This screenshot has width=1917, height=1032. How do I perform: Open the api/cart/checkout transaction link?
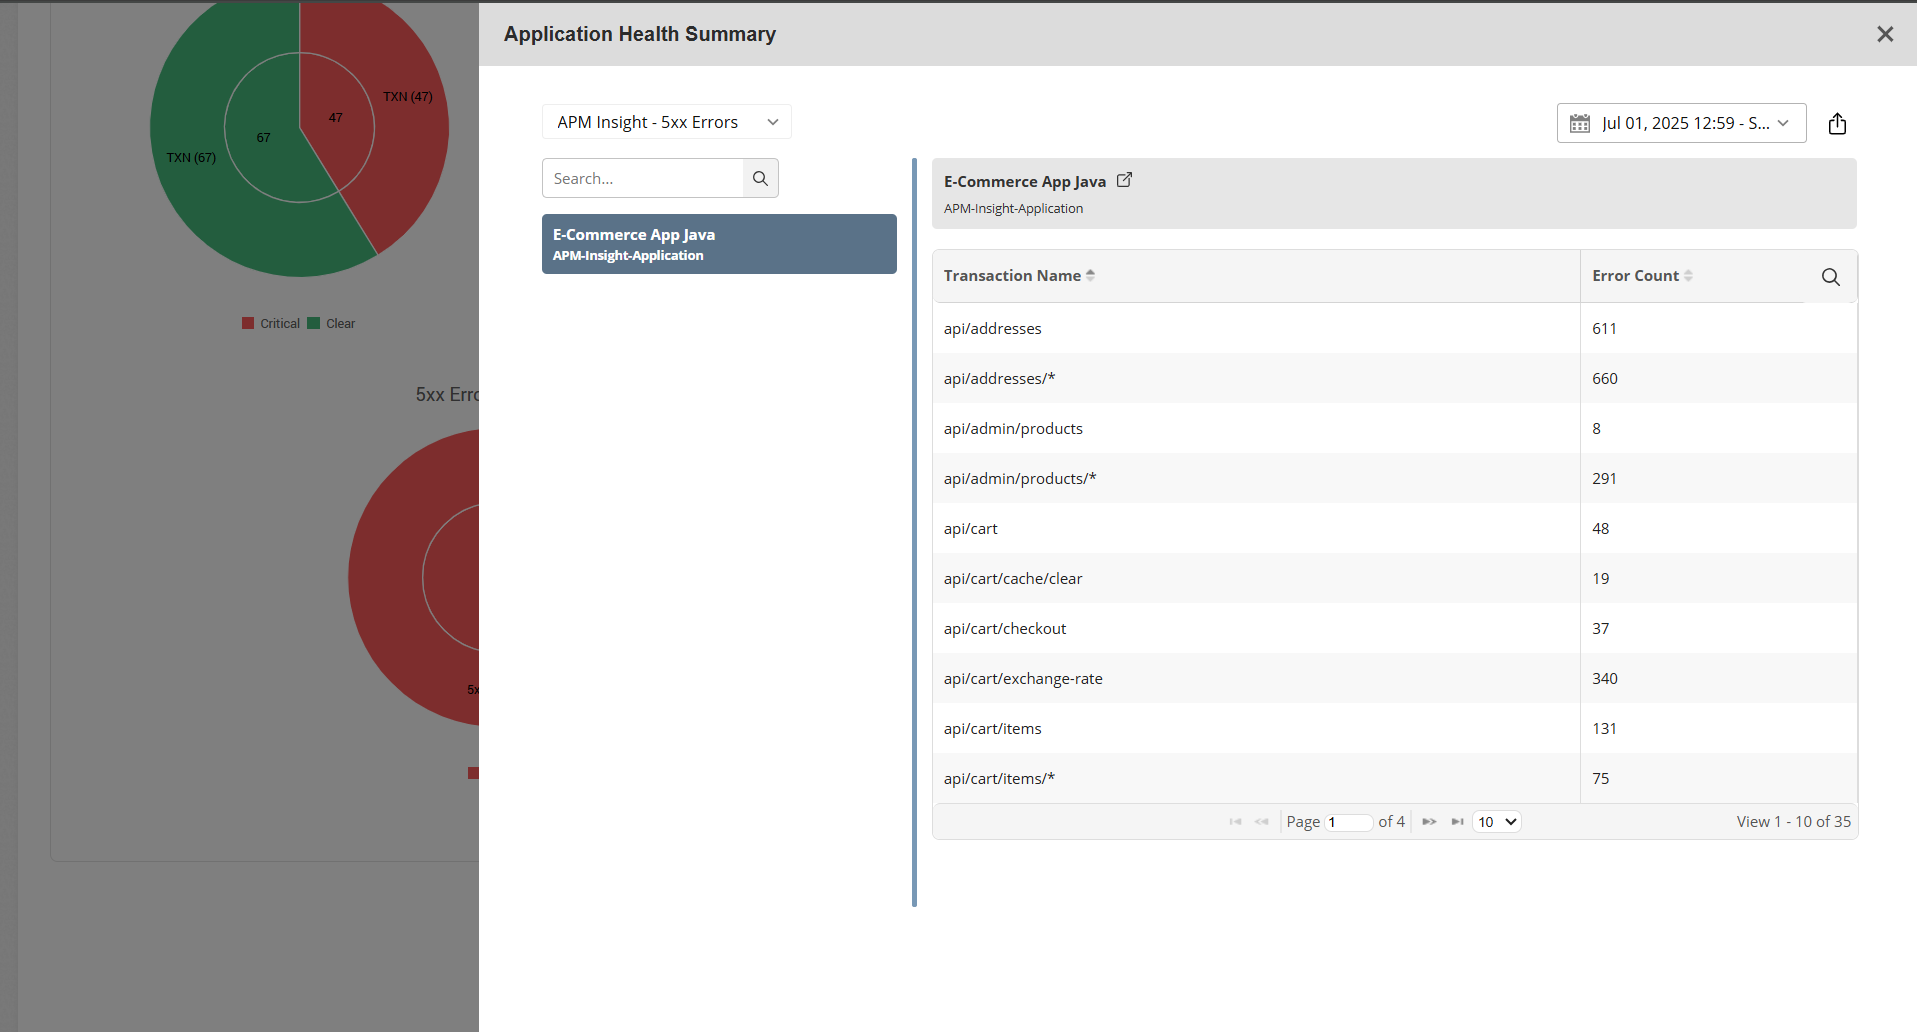click(x=1004, y=628)
